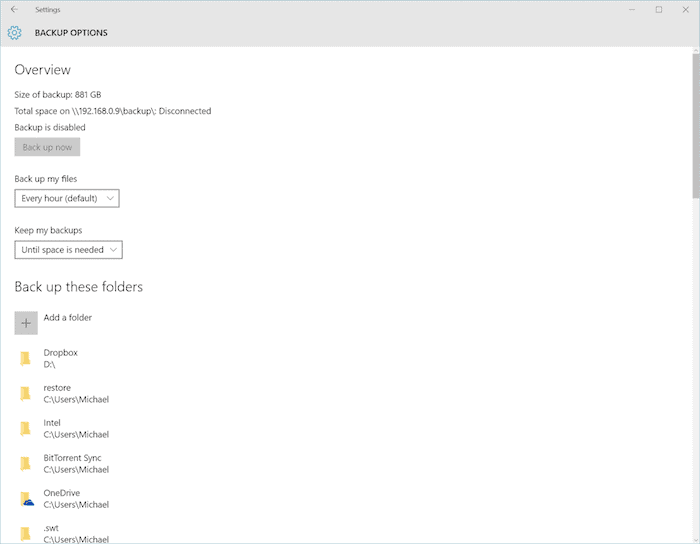The image size is (700, 544).
Task: Click the plus icon to add folder
Action: coord(26,323)
